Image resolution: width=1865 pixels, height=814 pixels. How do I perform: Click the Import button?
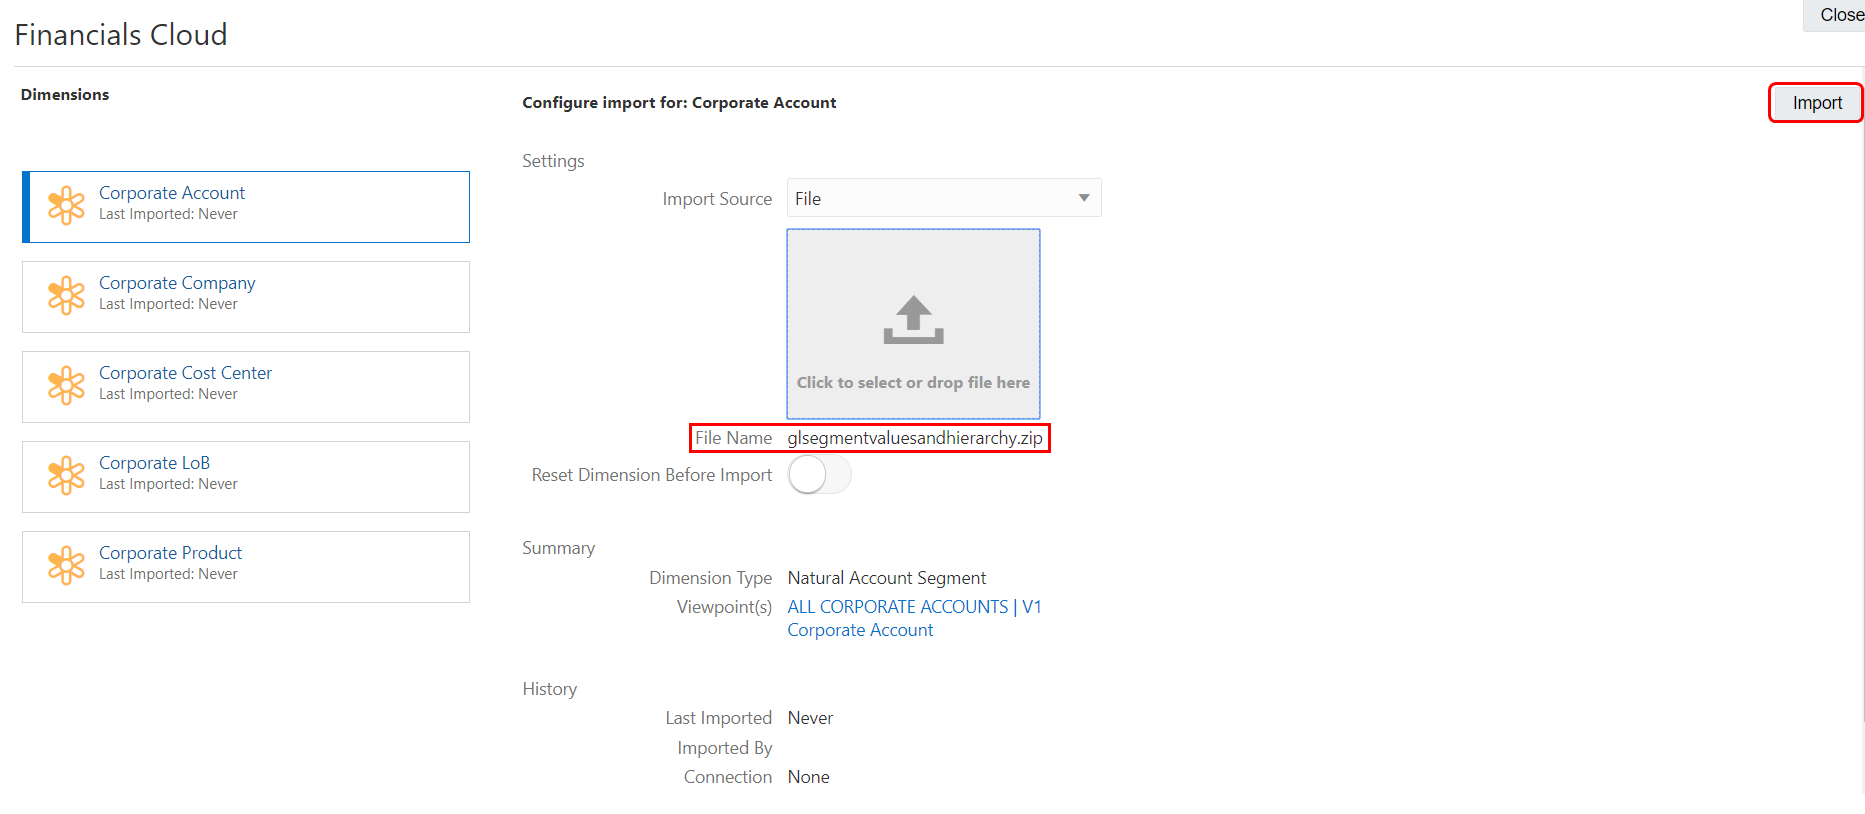coord(1816,103)
